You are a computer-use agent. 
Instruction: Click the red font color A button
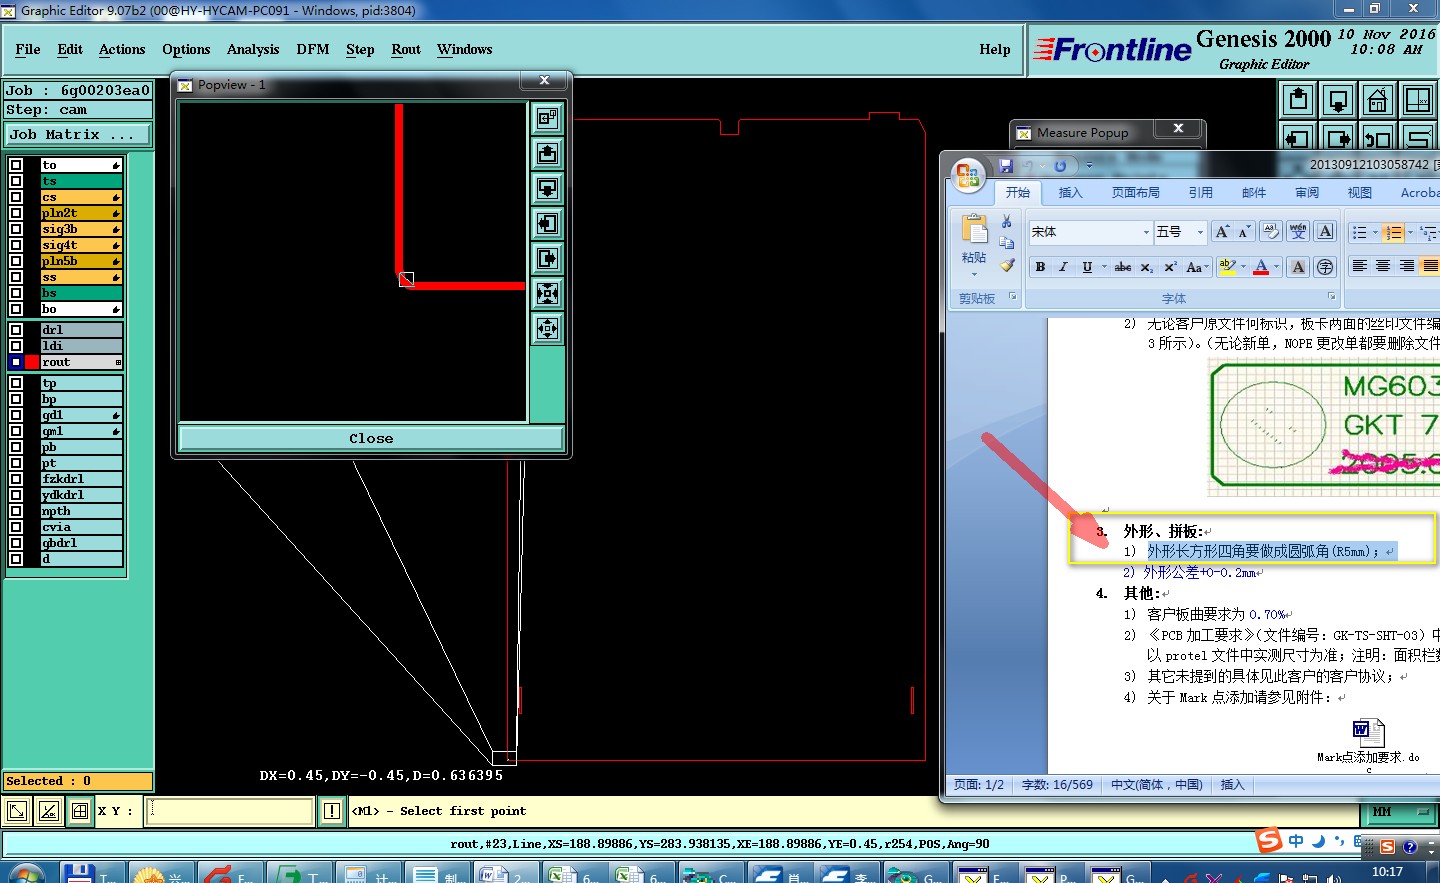[x=1261, y=267]
